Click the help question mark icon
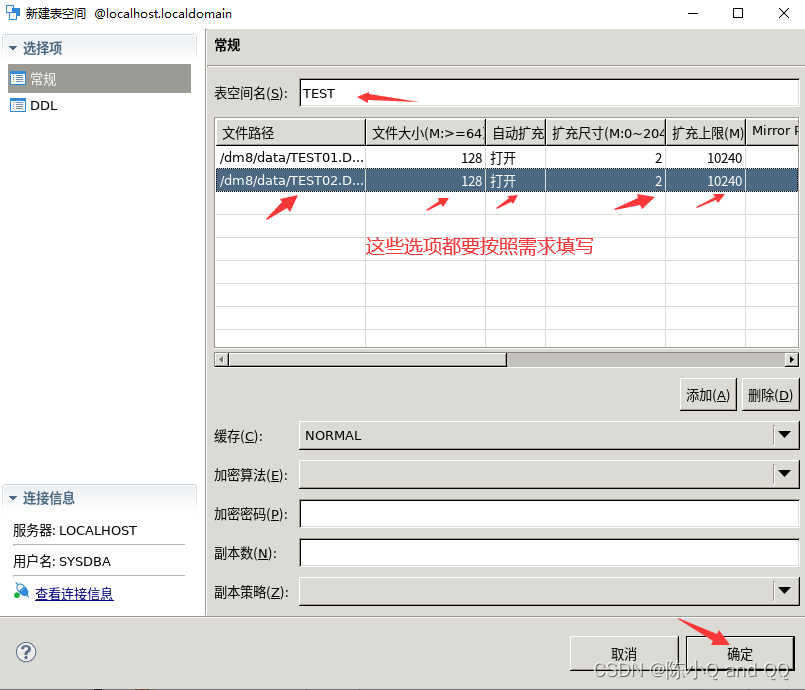The width and height of the screenshot is (805, 690). click(x=25, y=653)
